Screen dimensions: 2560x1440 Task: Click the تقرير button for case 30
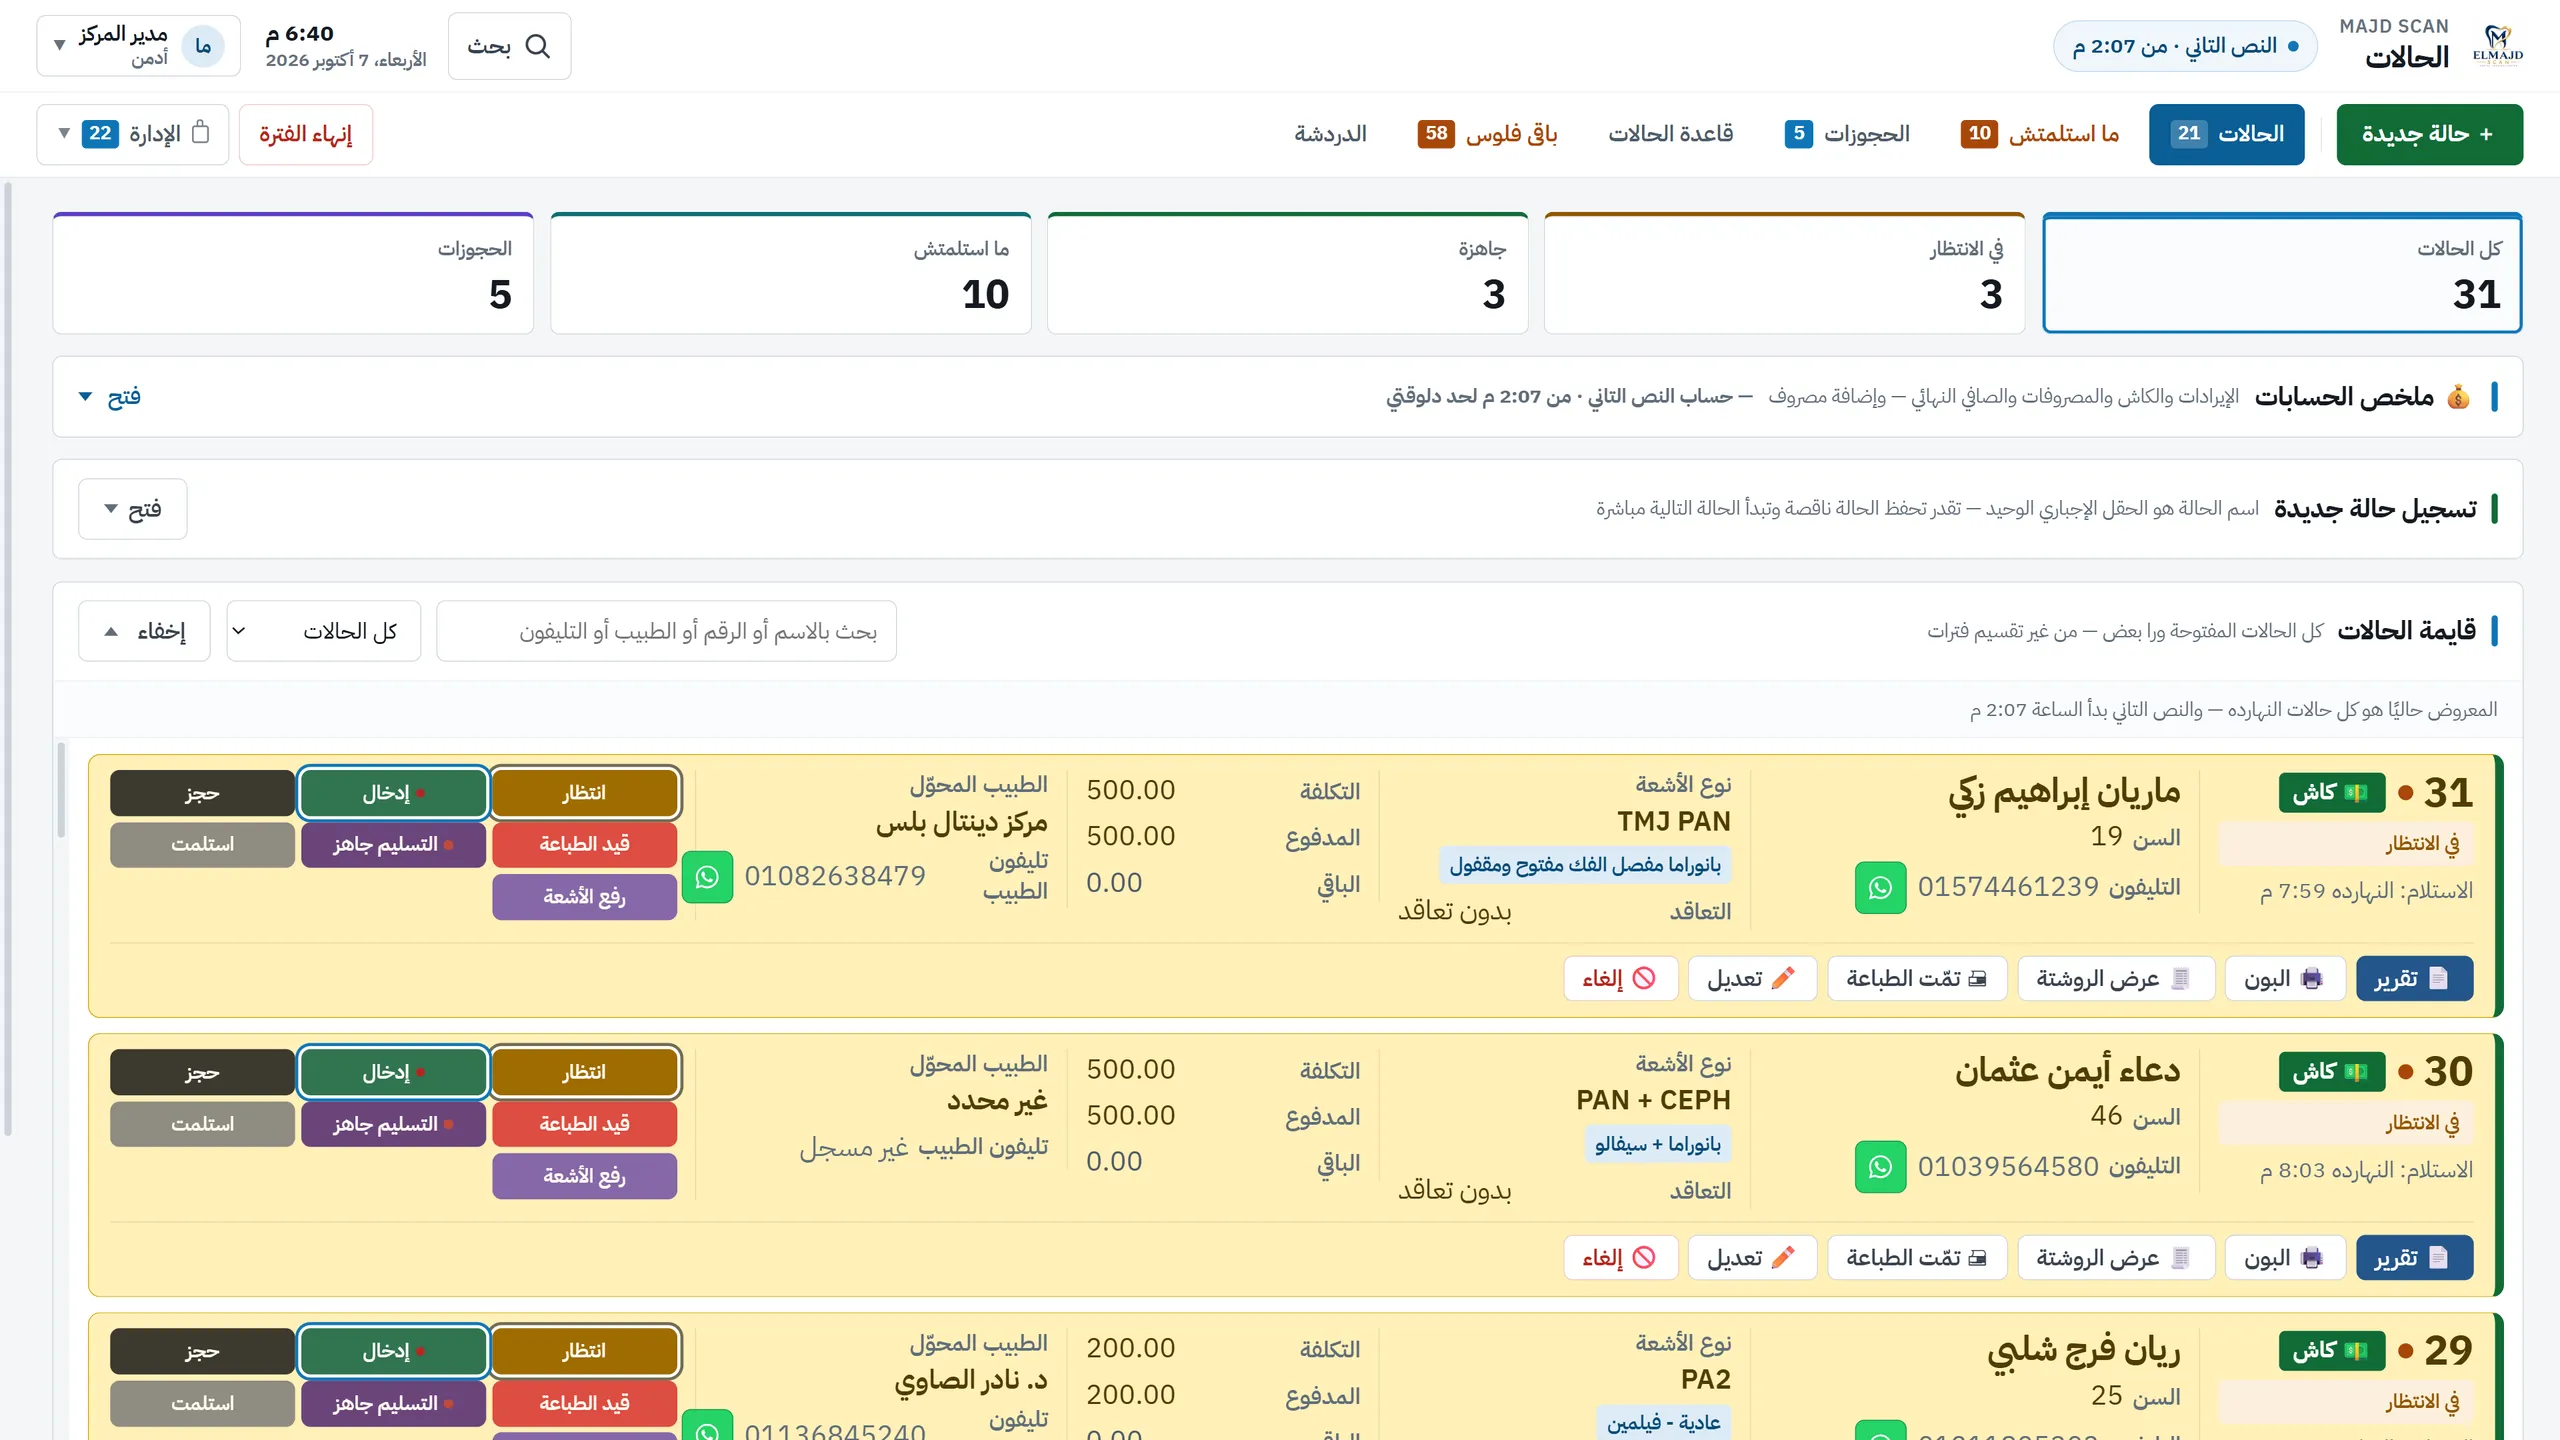(2414, 1257)
